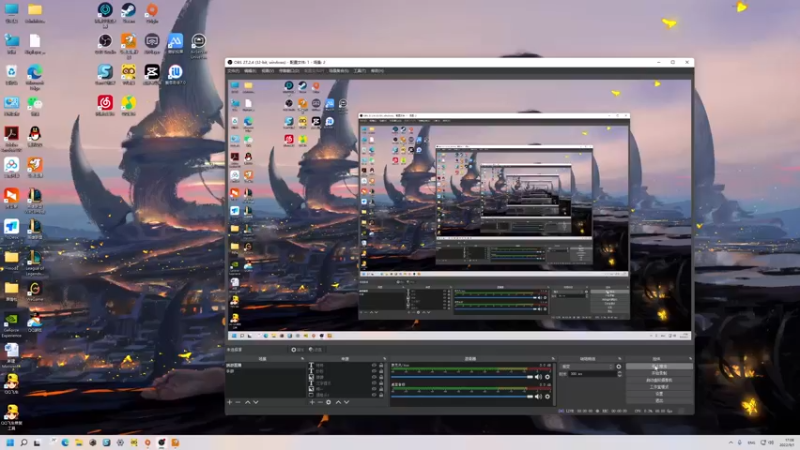Viewport: 800px width, 450px height.
Task: Pop out the Scenes dock panel
Action: (302, 359)
